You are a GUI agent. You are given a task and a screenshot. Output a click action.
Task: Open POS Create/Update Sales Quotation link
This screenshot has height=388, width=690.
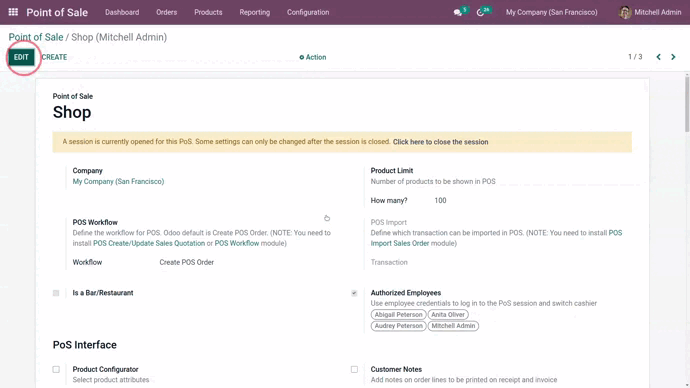tap(149, 243)
